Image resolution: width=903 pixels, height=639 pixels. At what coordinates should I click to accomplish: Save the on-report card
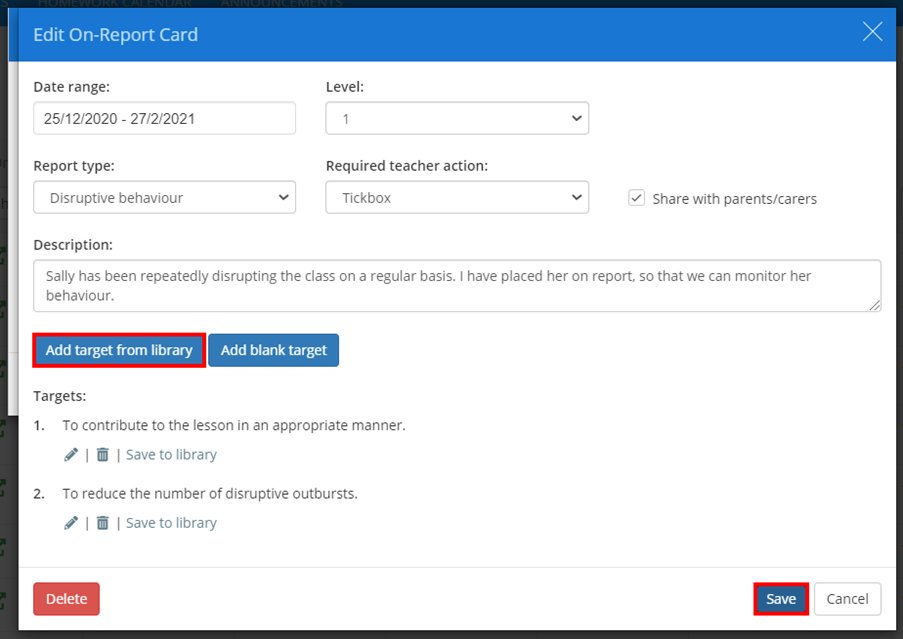[780, 598]
